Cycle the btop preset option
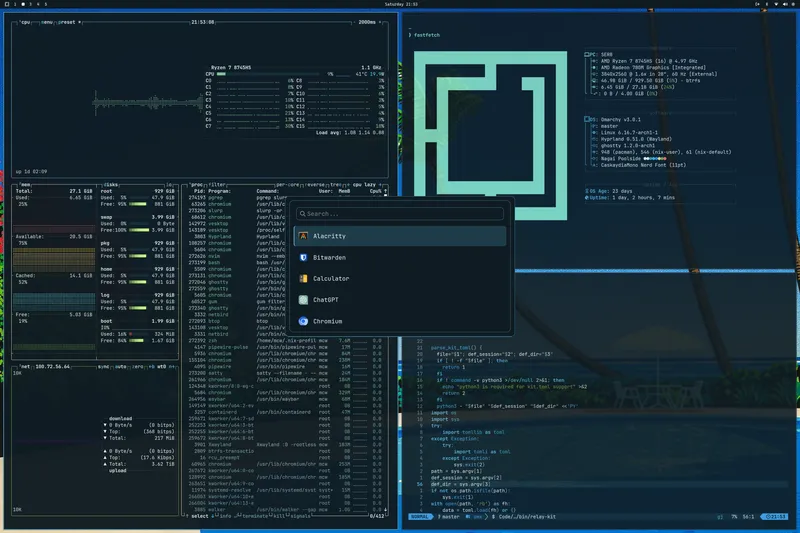The height and width of the screenshot is (533, 800). point(66,22)
